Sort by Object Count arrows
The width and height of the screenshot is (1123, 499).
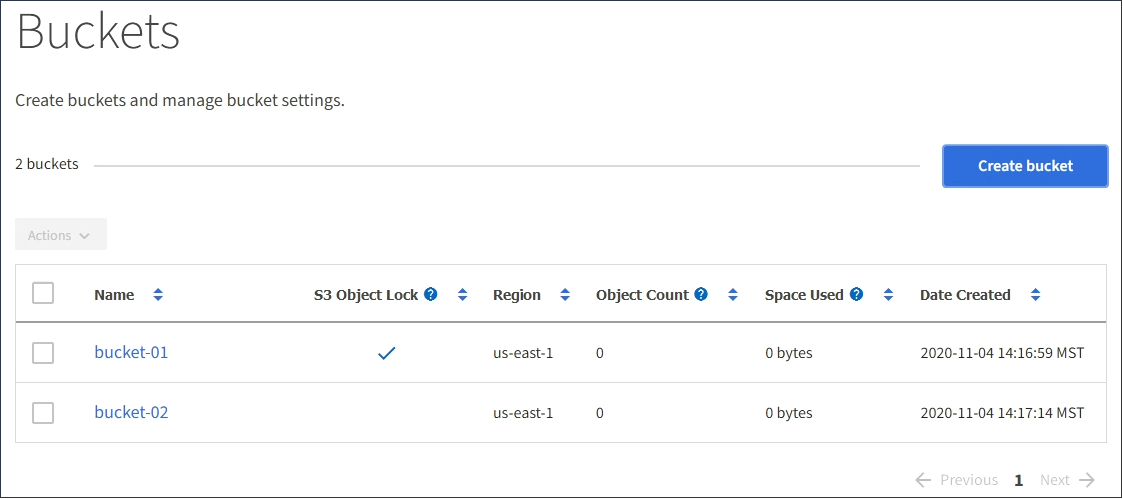pos(732,295)
